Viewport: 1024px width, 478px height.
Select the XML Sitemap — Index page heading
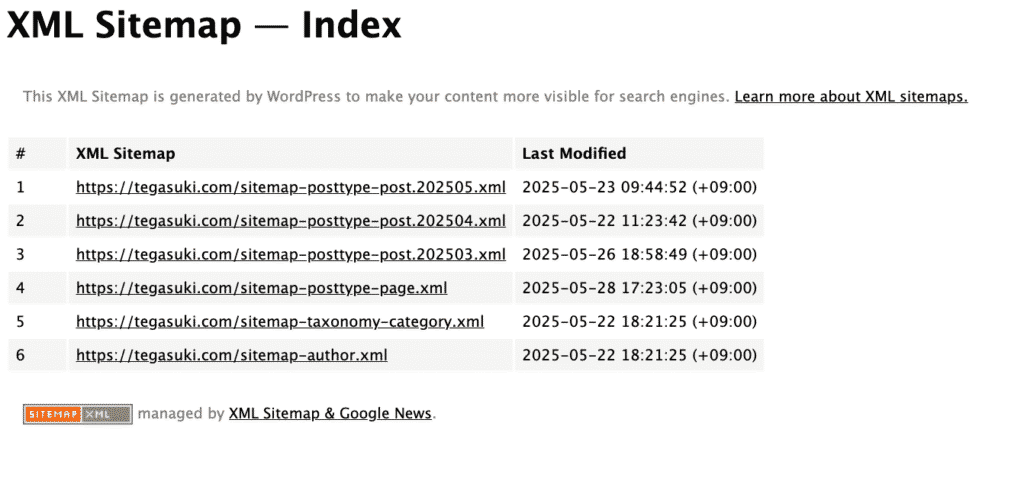204,26
